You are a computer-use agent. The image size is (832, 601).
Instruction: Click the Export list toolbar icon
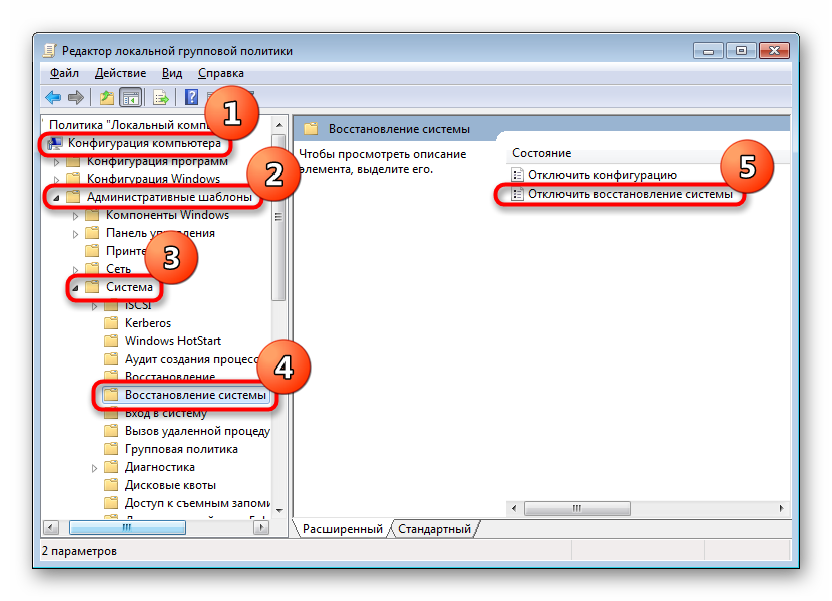[x=160, y=97]
